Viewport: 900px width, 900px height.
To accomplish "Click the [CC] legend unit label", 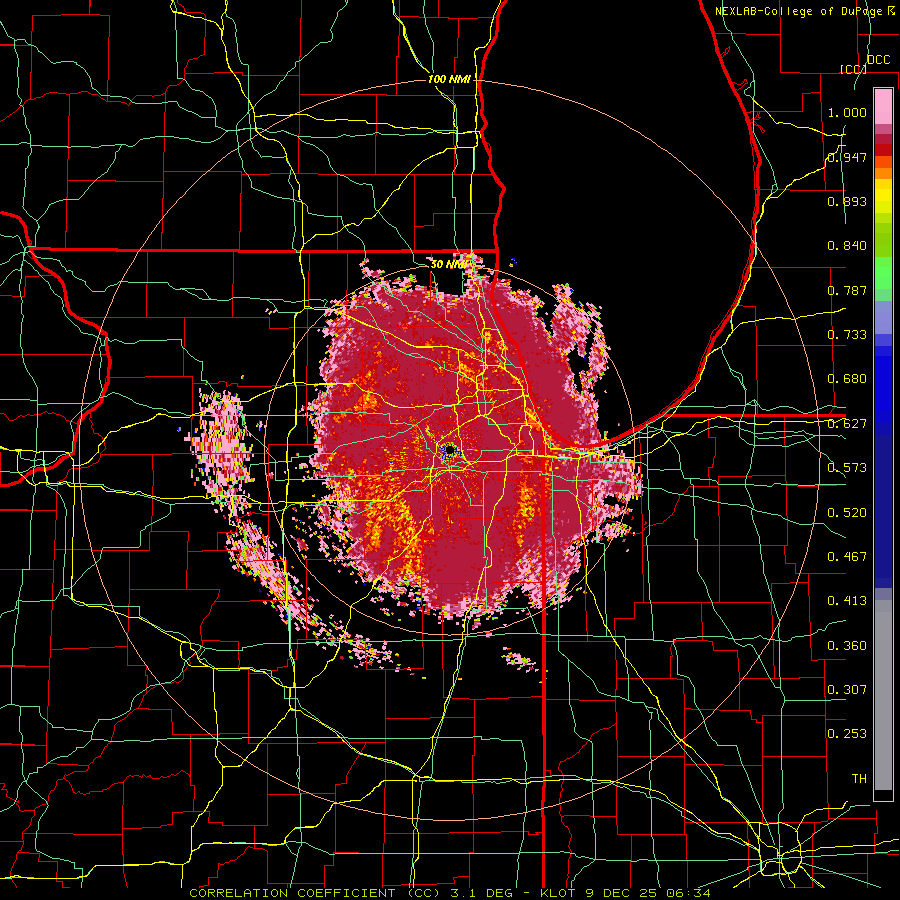I will coord(852,69).
